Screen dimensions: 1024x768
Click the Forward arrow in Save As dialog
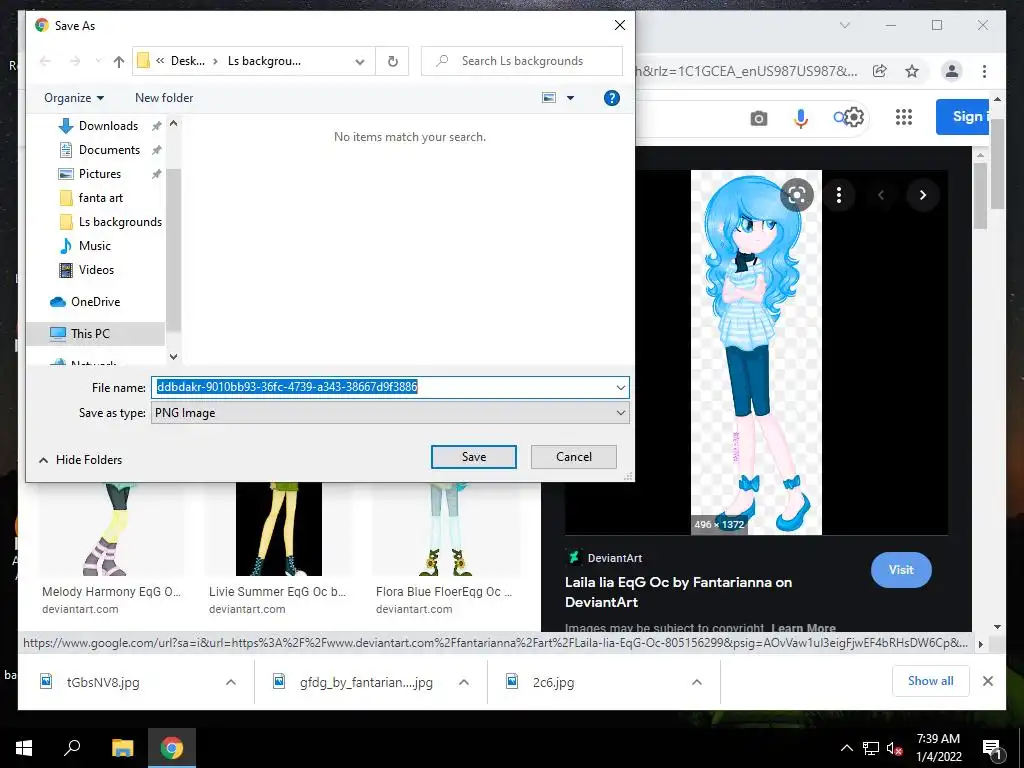click(75, 61)
